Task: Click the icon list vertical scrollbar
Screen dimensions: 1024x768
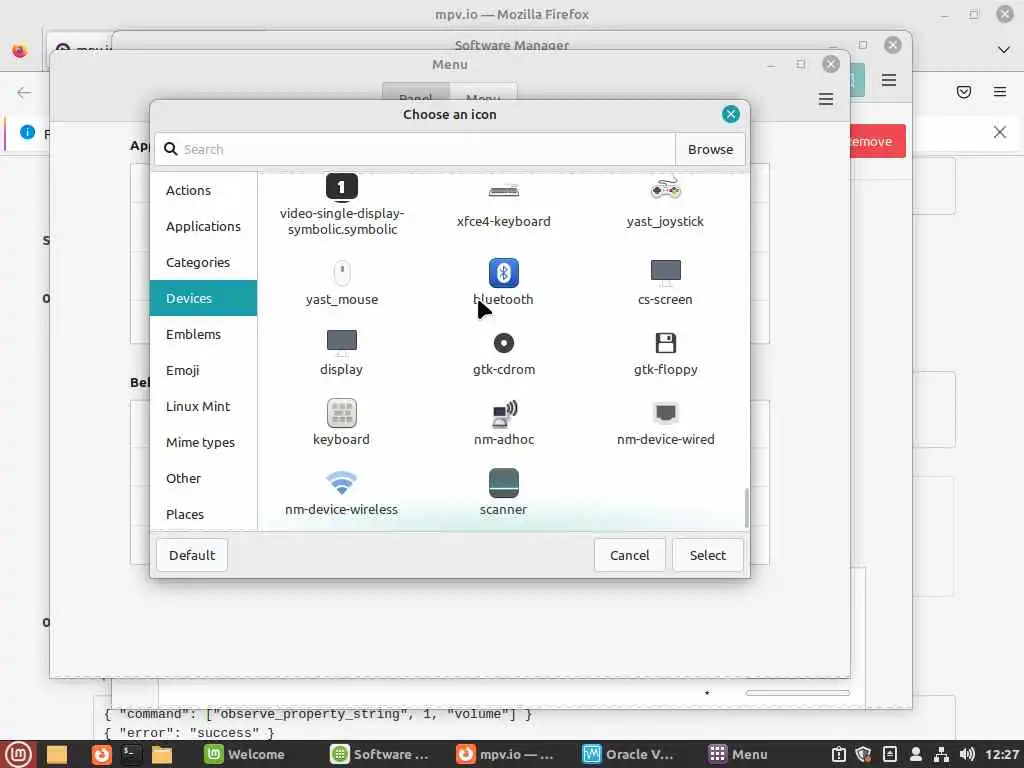Action: point(746,507)
